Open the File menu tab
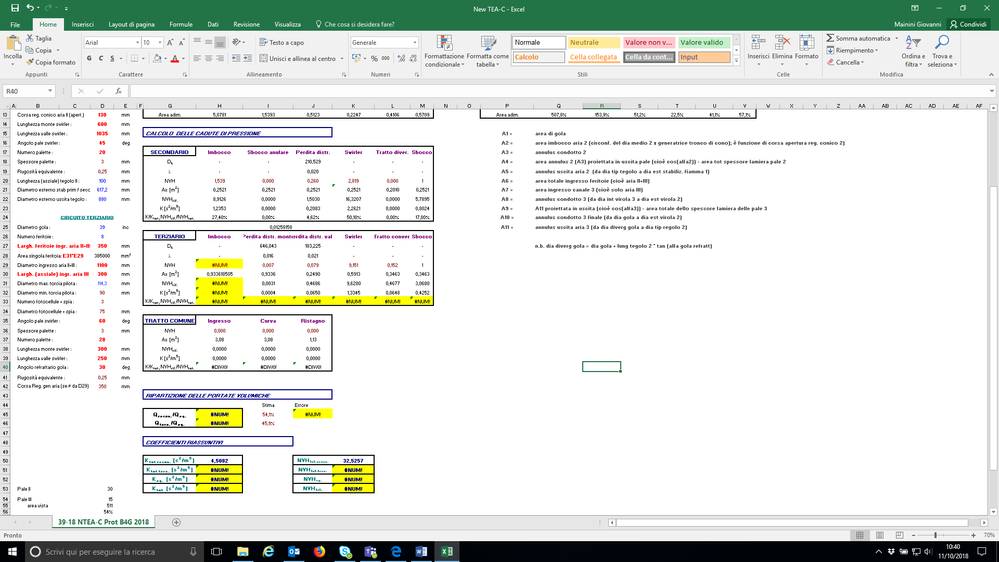This screenshot has width=999, height=562. click(x=15, y=24)
